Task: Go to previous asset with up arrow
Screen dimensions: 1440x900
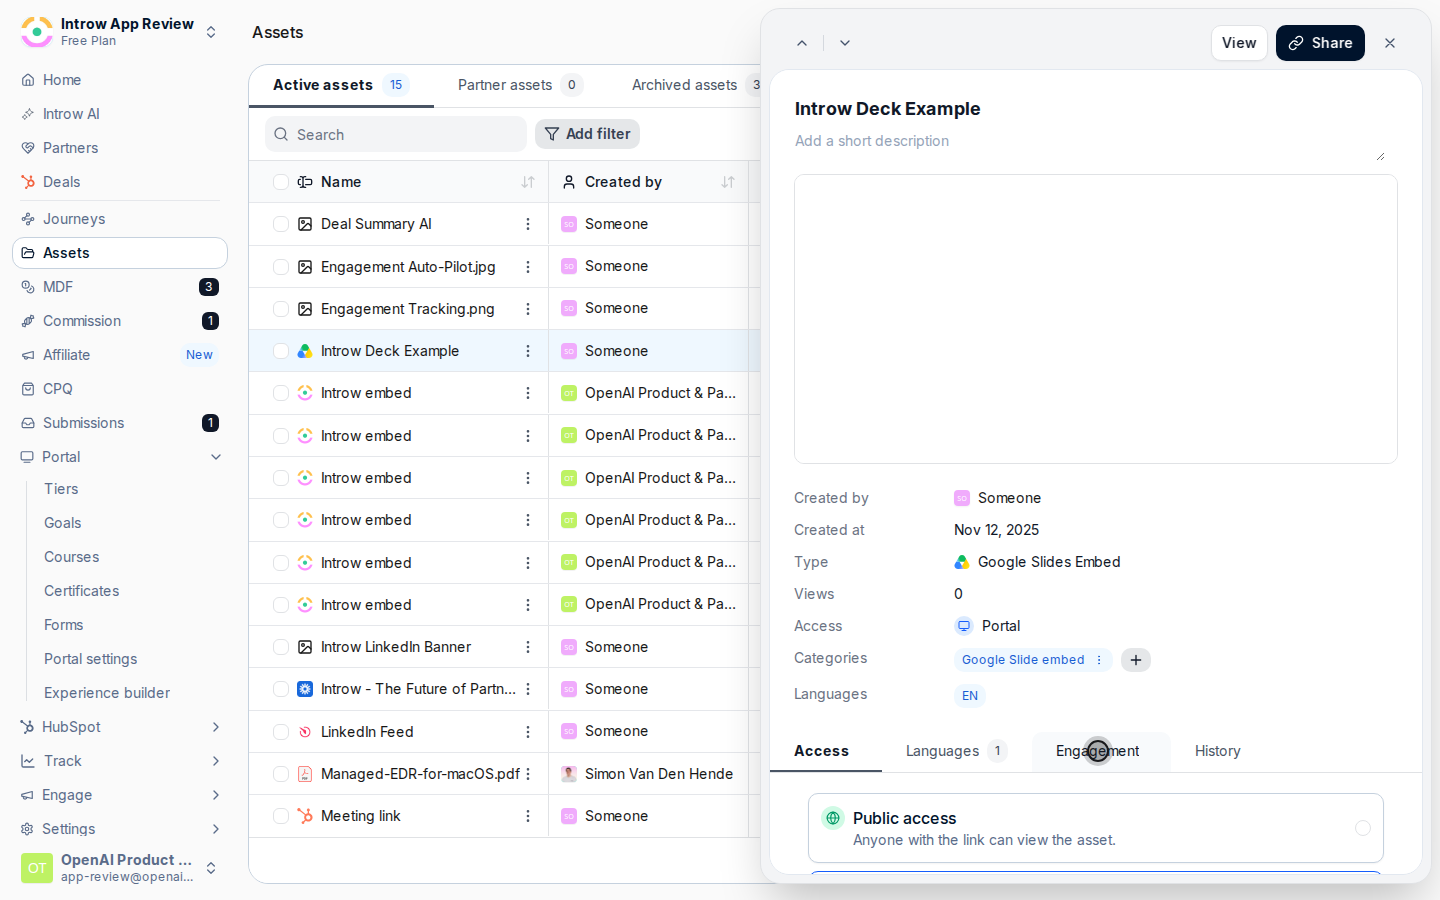Action: 802,43
